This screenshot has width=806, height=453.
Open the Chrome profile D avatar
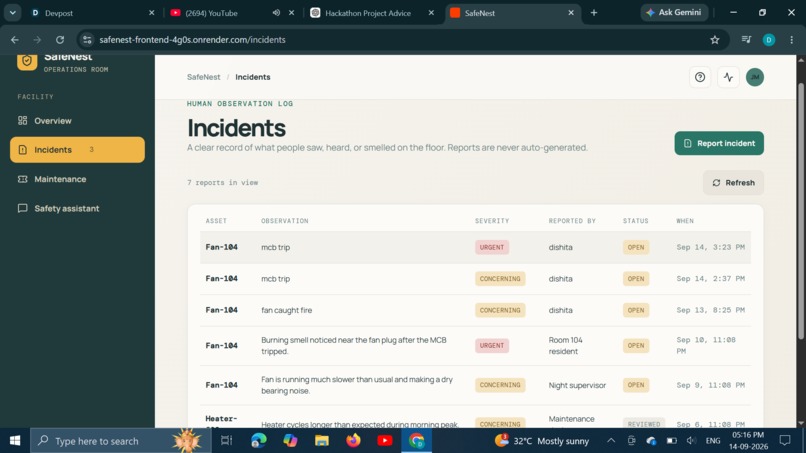769,40
